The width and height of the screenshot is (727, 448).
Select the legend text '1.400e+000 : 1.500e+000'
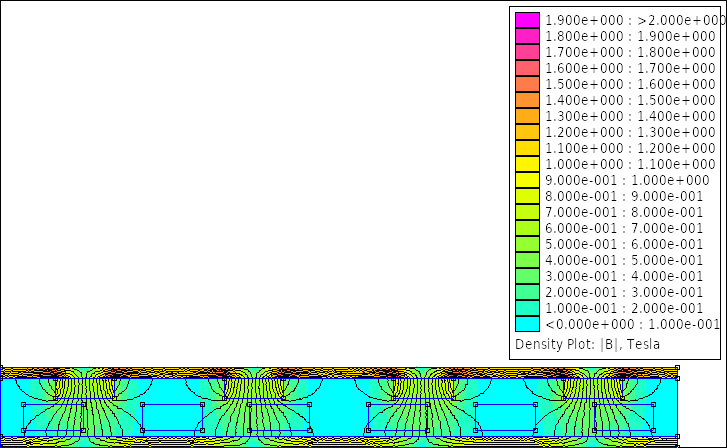coord(630,100)
